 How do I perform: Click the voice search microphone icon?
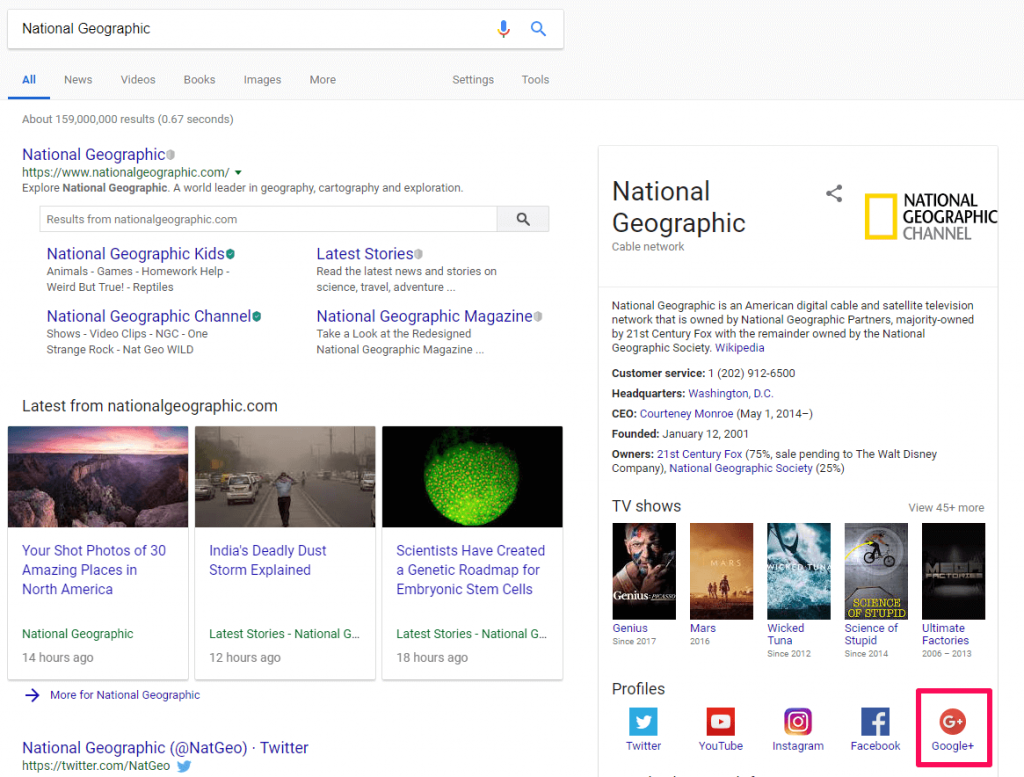point(503,29)
